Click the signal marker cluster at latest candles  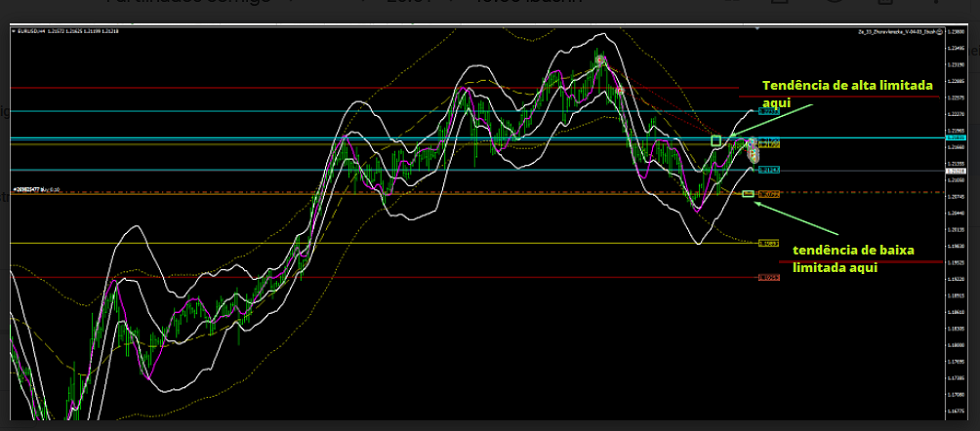pos(752,150)
